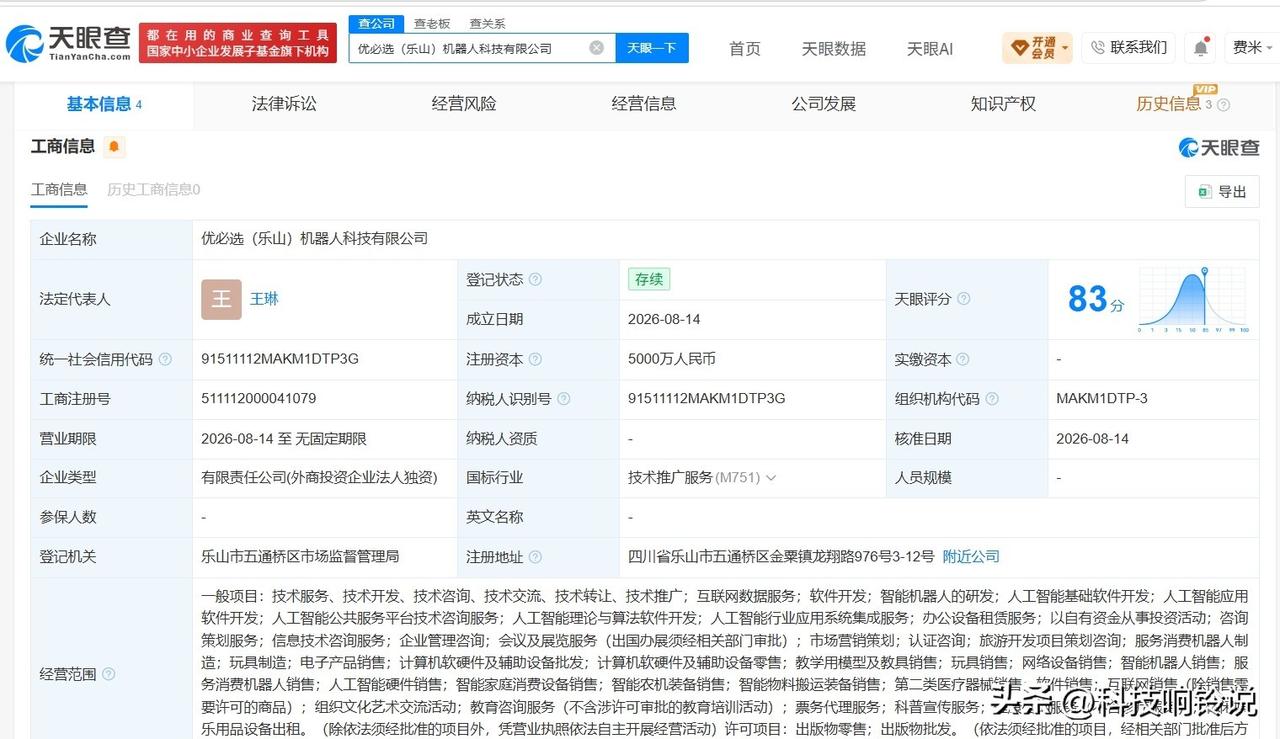Screen dimensions: 1280x739
Task: Click the help icon beside 历史信息 tab
Action: point(1223,105)
